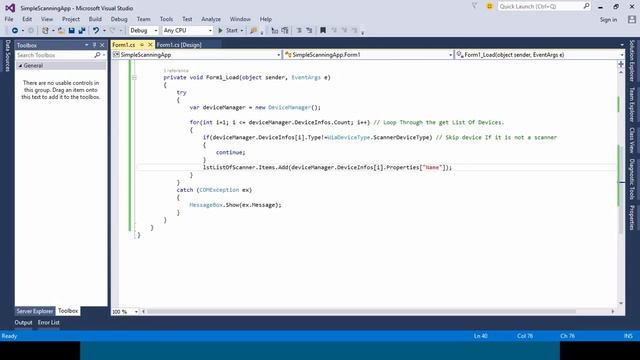Open the Help menu

point(266,19)
